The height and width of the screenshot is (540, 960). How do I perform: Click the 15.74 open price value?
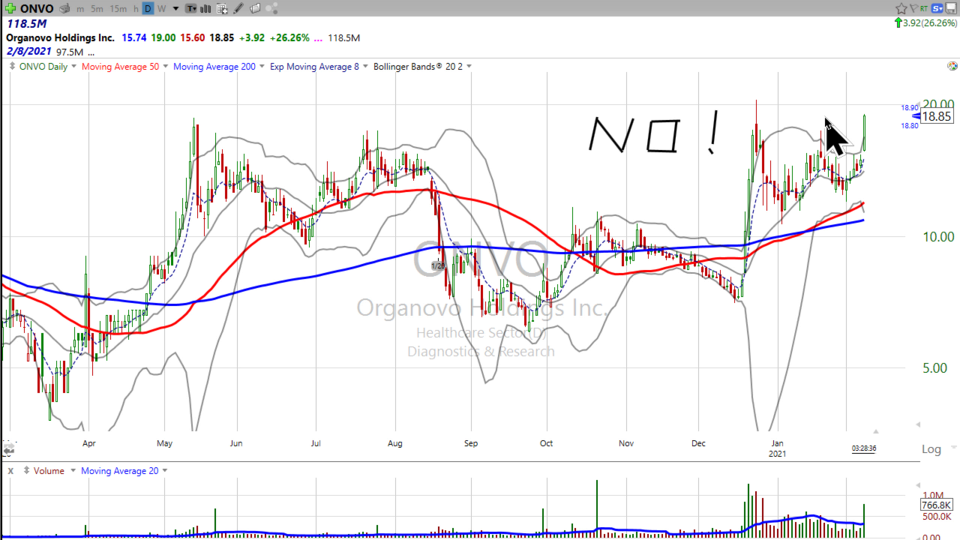click(x=134, y=38)
